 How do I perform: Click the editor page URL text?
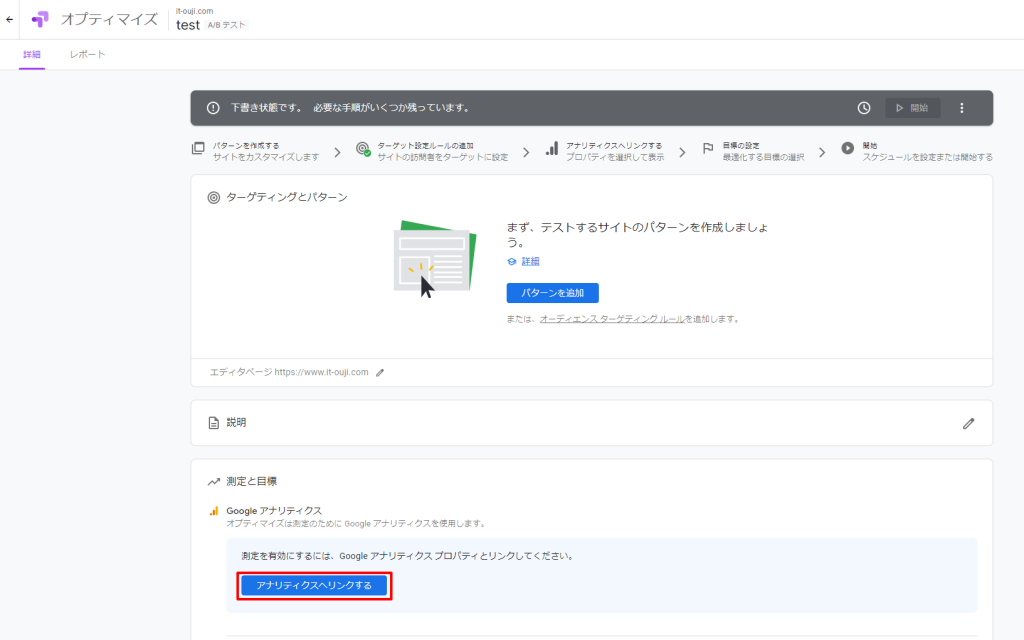tap(321, 372)
